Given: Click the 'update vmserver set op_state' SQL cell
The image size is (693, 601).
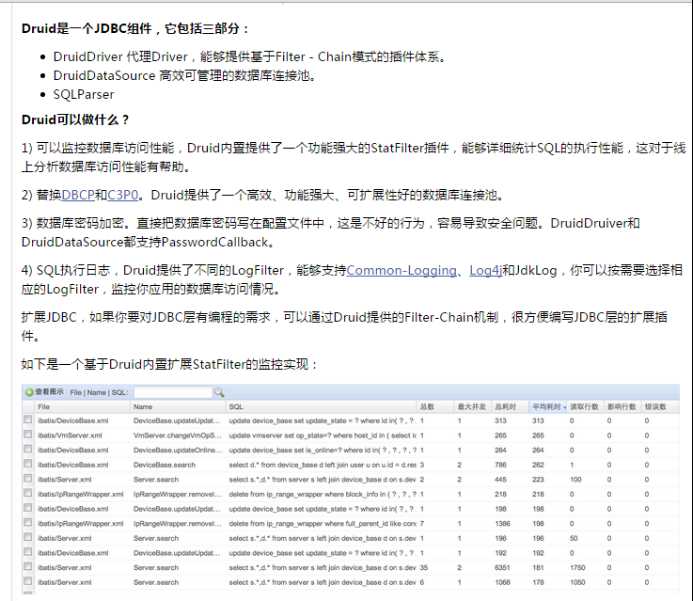Looking at the screenshot, I should click(x=322, y=435).
